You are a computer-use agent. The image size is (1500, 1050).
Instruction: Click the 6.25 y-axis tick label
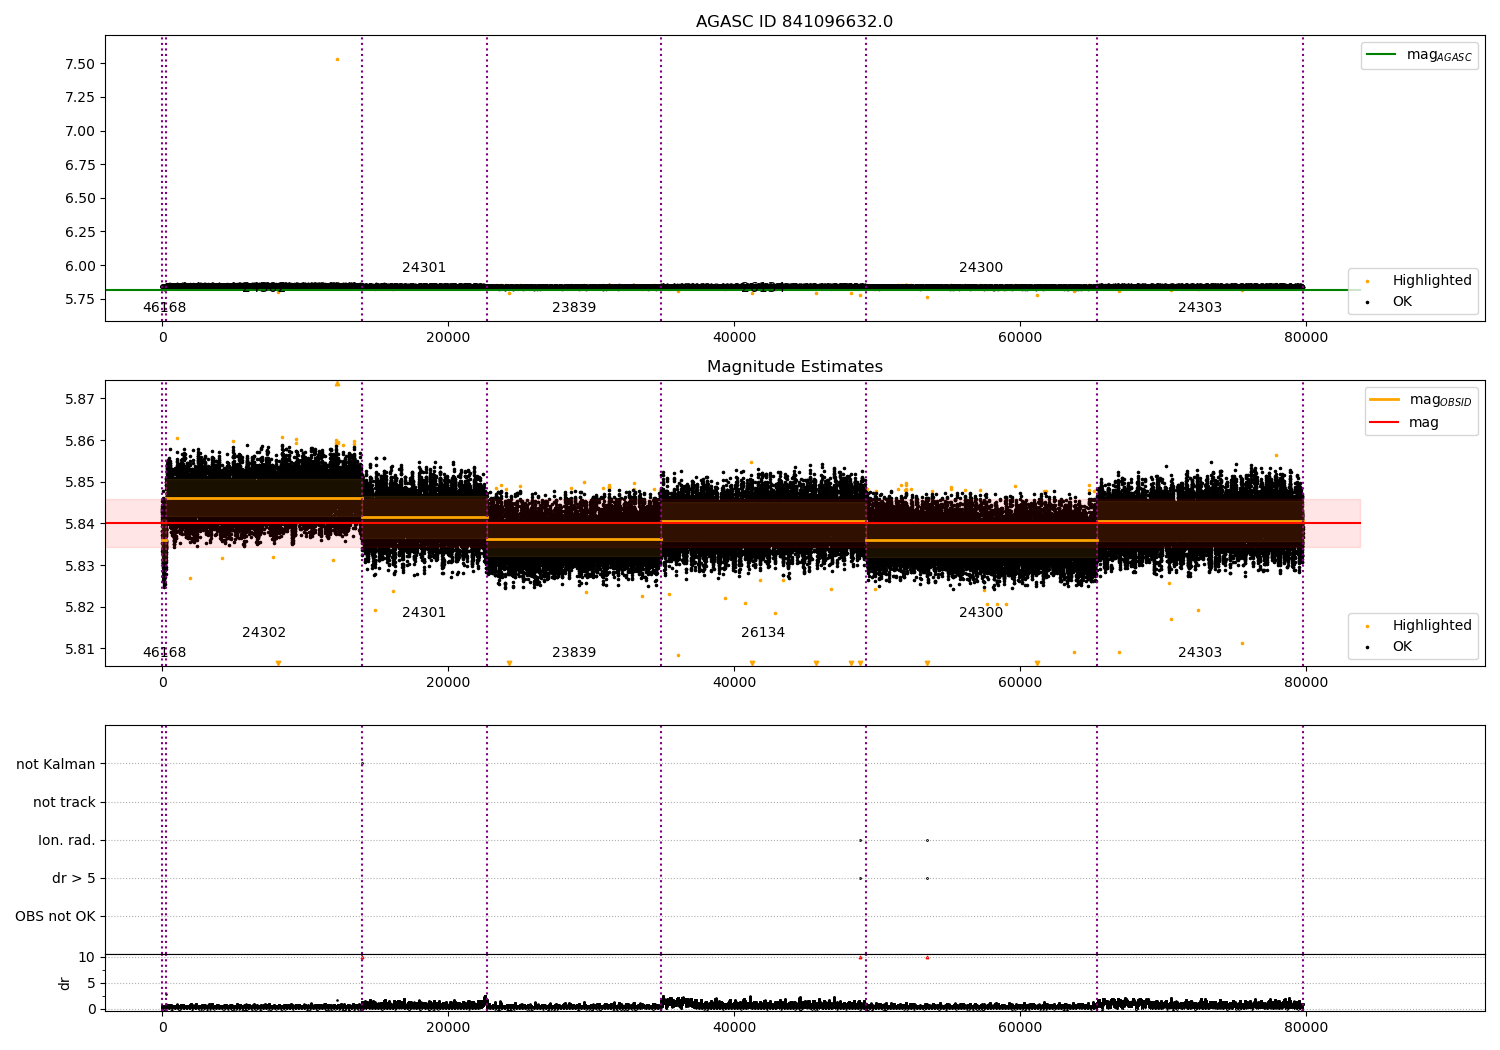79,232
